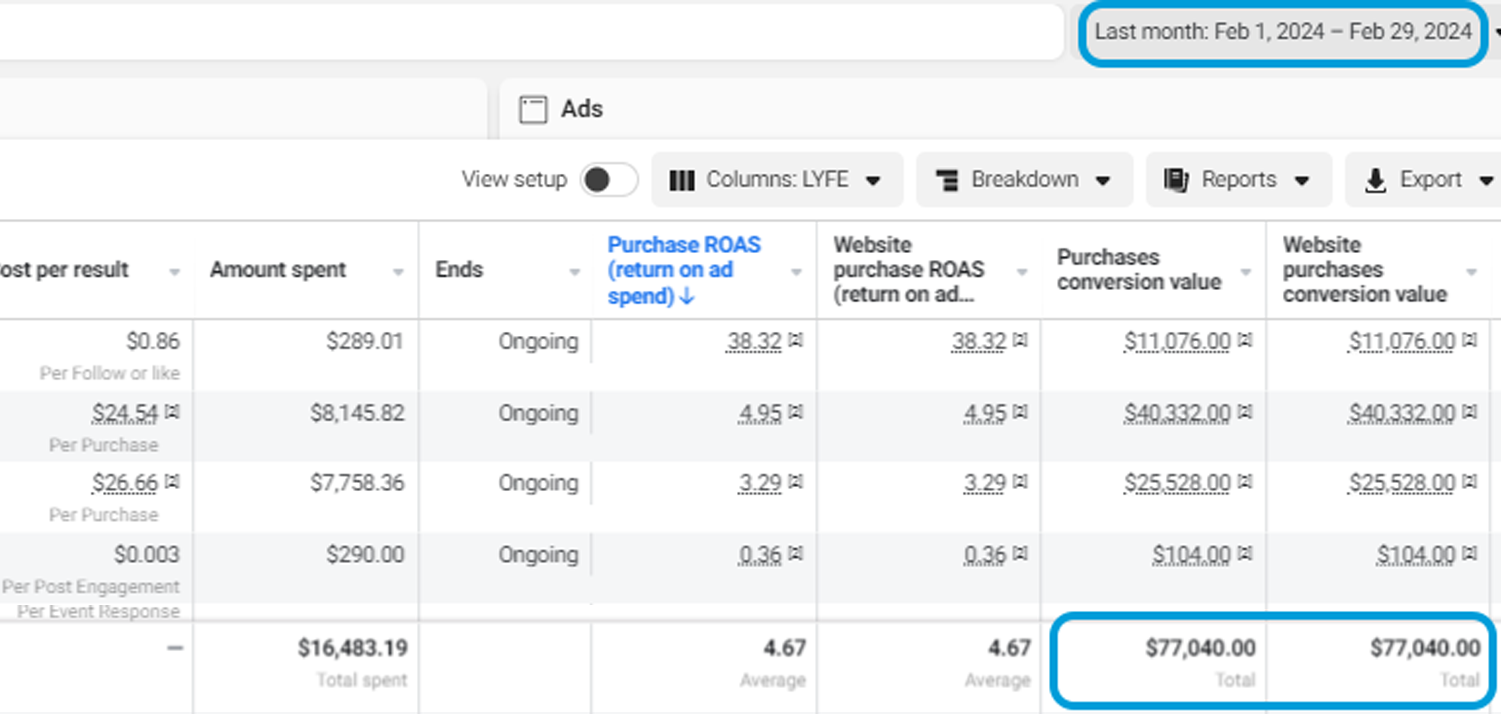Switch to the Ads tab
This screenshot has width=1501, height=714.
coord(581,109)
